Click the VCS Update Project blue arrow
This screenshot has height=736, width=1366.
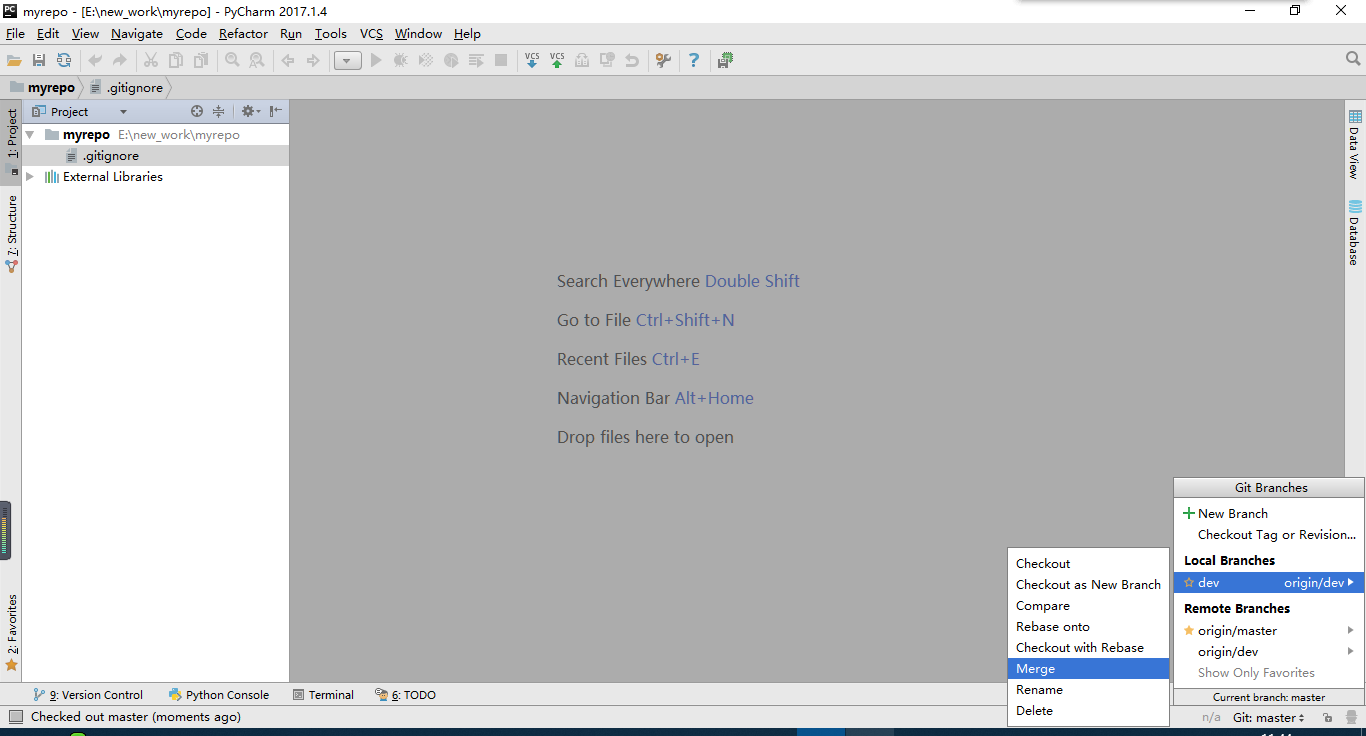point(532,61)
